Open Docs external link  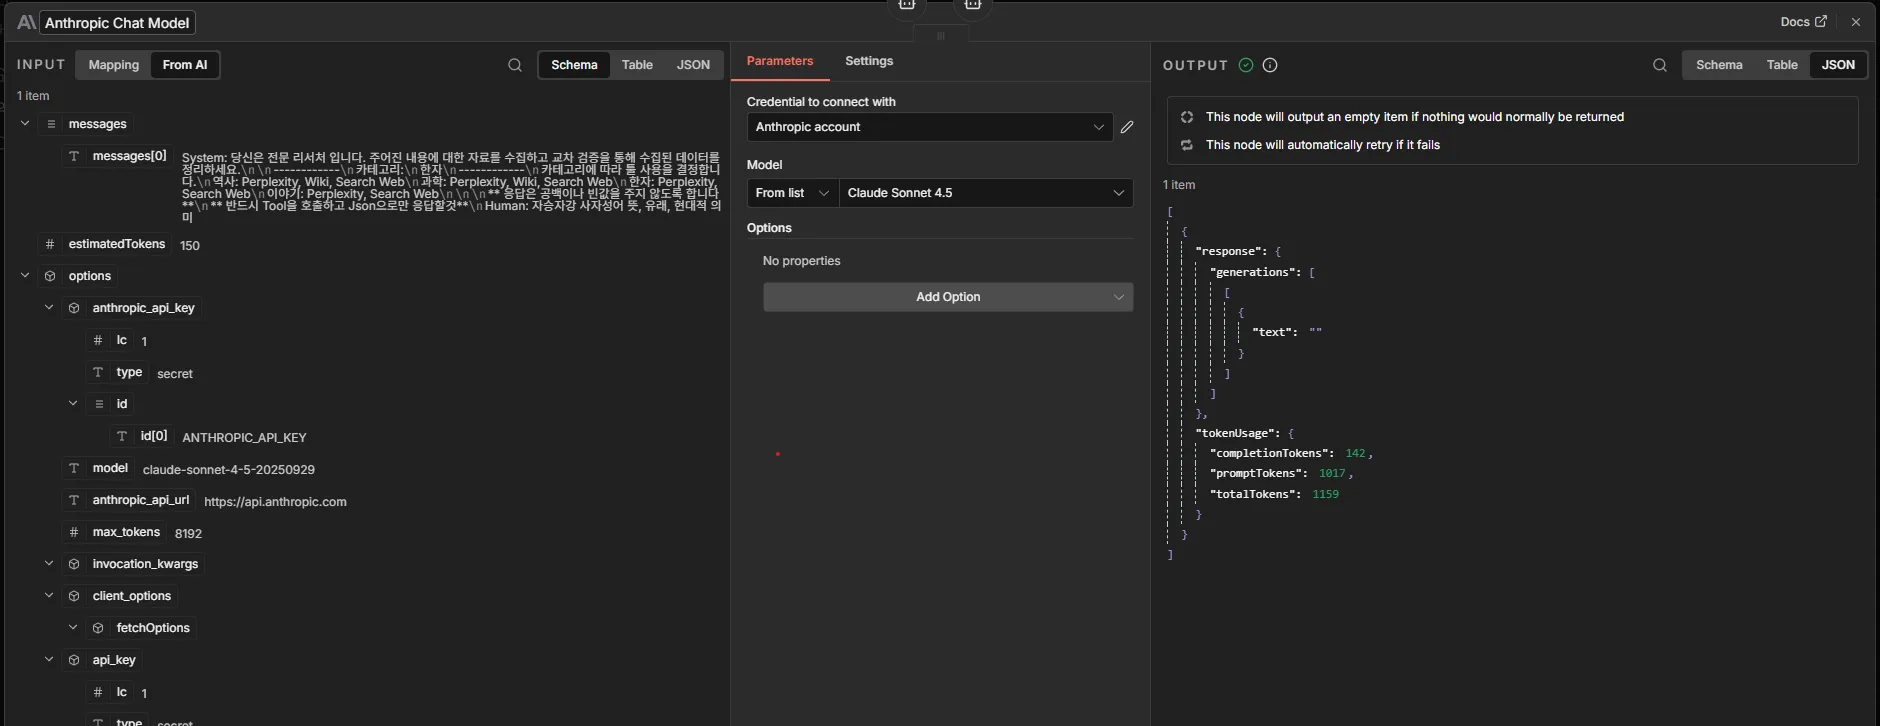(1803, 21)
